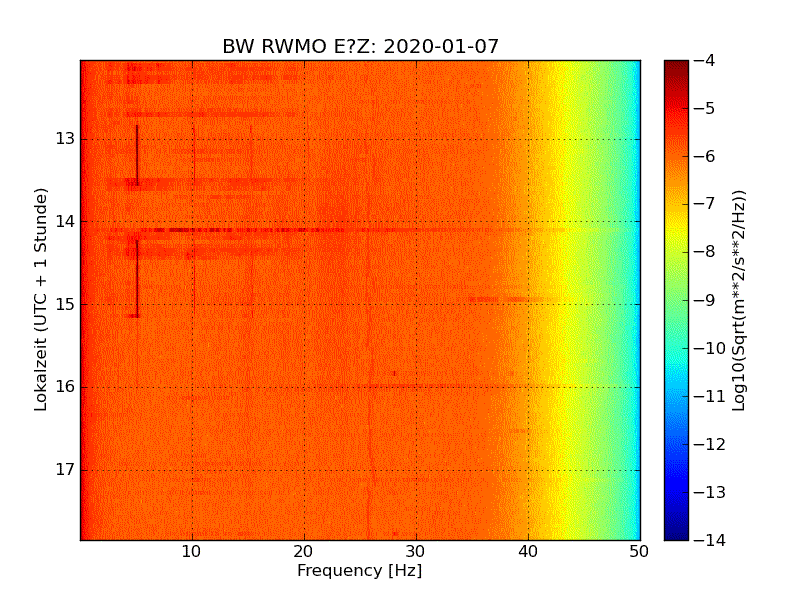This screenshot has width=800, height=600.
Task: Click the x-axis tick label 20
Action: [x=304, y=552]
